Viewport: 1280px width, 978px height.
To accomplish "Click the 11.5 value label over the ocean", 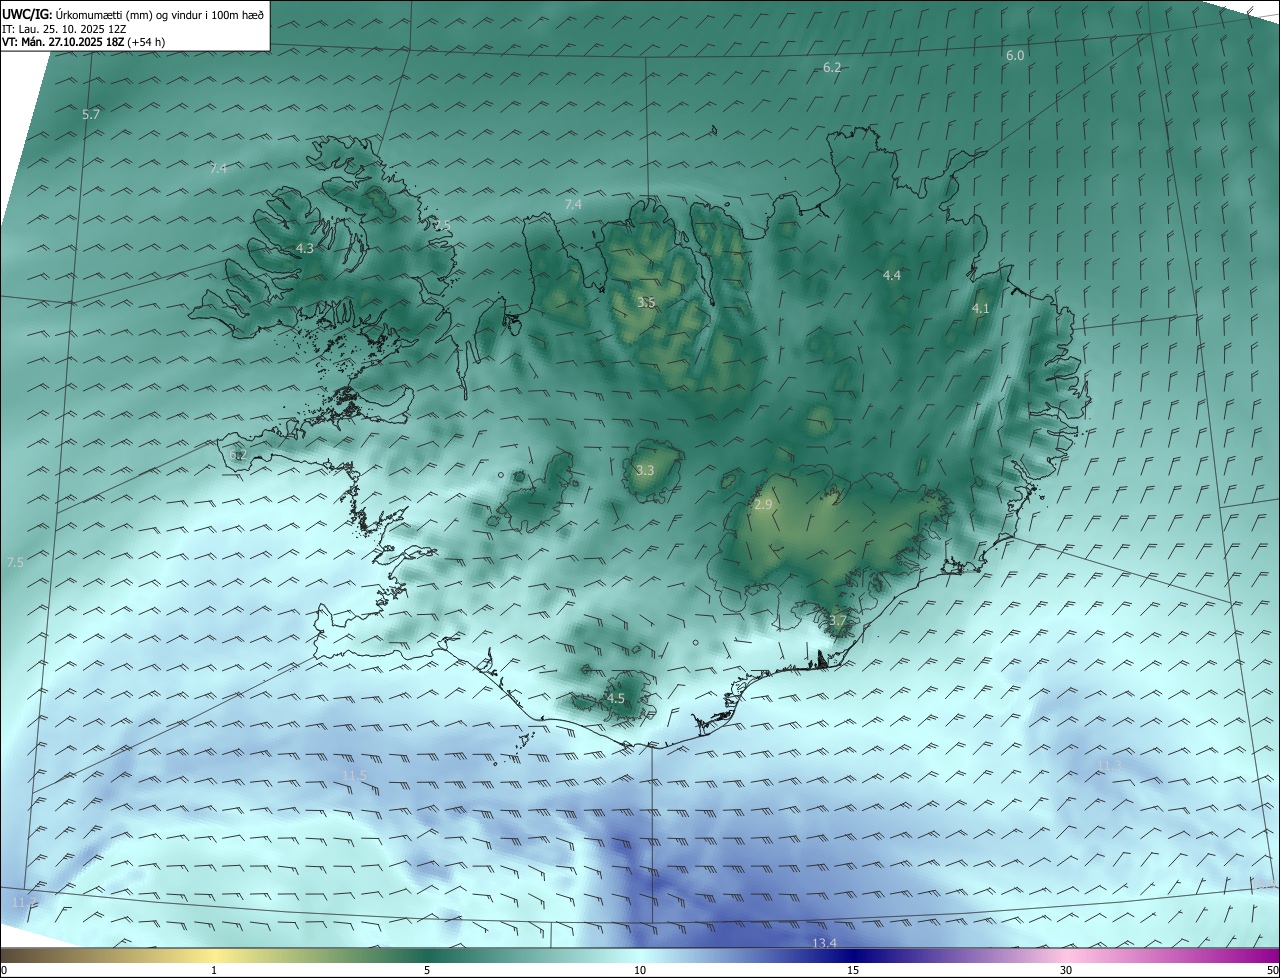I will tap(355, 776).
